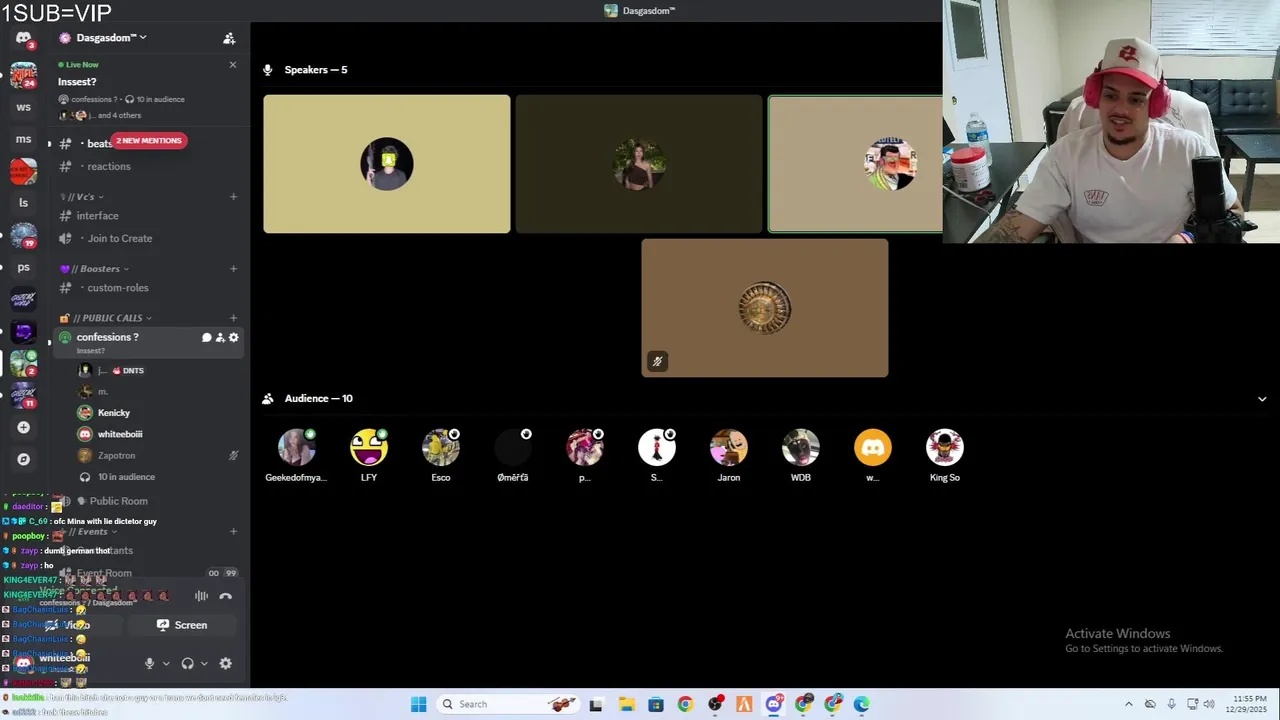Add a channel to Boosters category
The width and height of the screenshot is (1280, 720).
click(x=233, y=268)
